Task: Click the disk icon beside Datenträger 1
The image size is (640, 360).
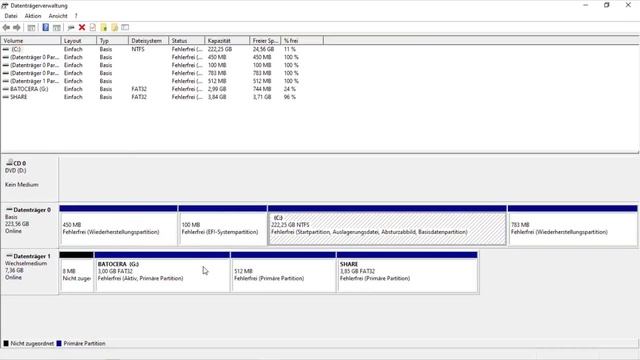Action: [9, 256]
